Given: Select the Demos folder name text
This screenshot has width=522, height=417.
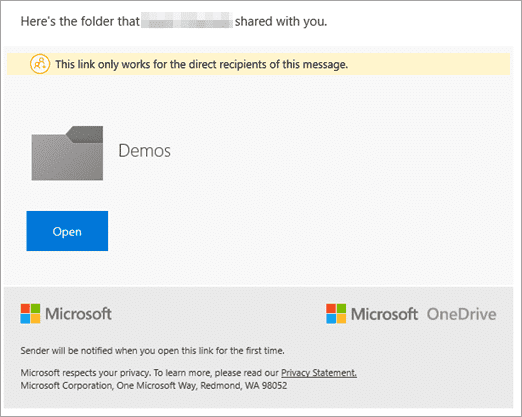Looking at the screenshot, I should pos(145,151).
